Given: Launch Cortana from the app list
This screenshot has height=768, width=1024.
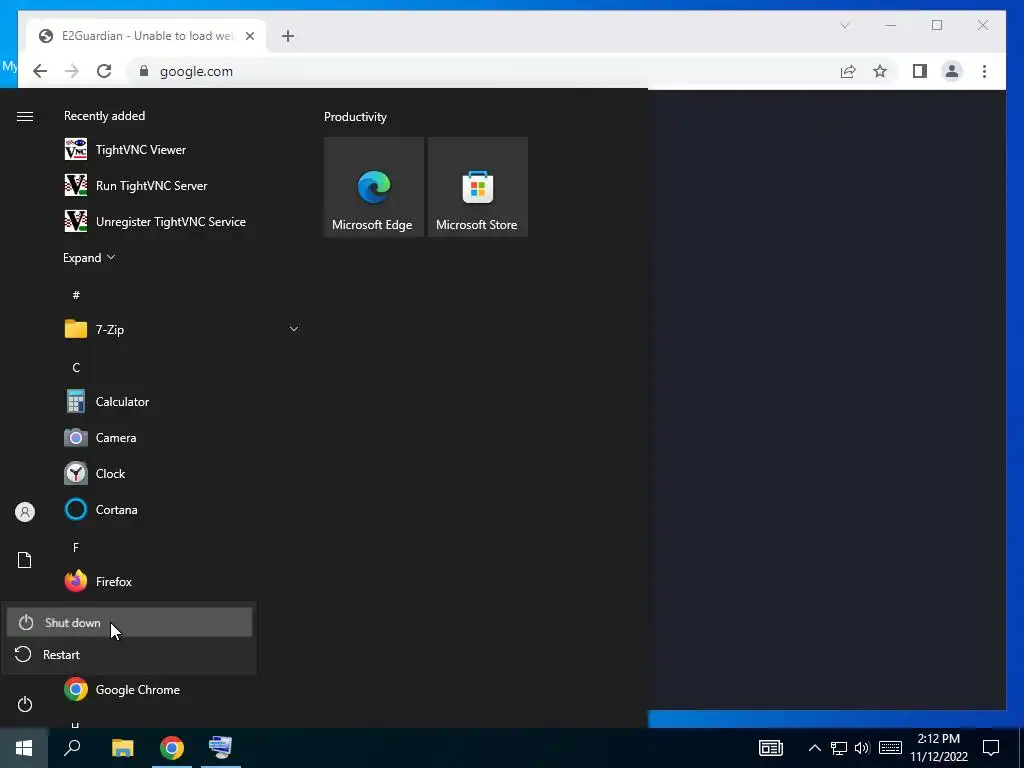Looking at the screenshot, I should click(180, 509).
